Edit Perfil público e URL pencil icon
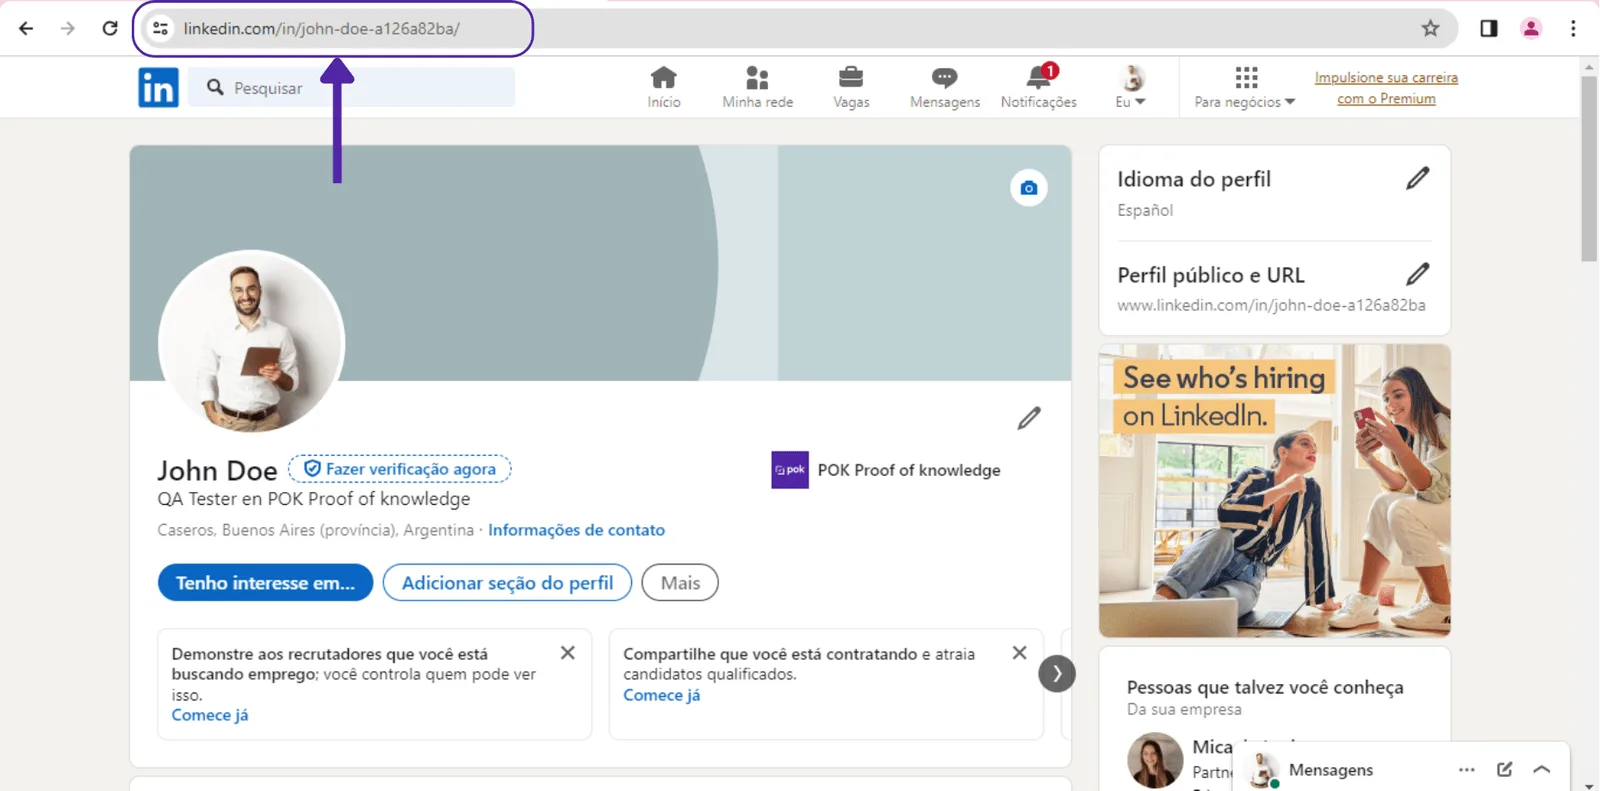Image resolution: width=1600 pixels, height=791 pixels. coord(1418,274)
